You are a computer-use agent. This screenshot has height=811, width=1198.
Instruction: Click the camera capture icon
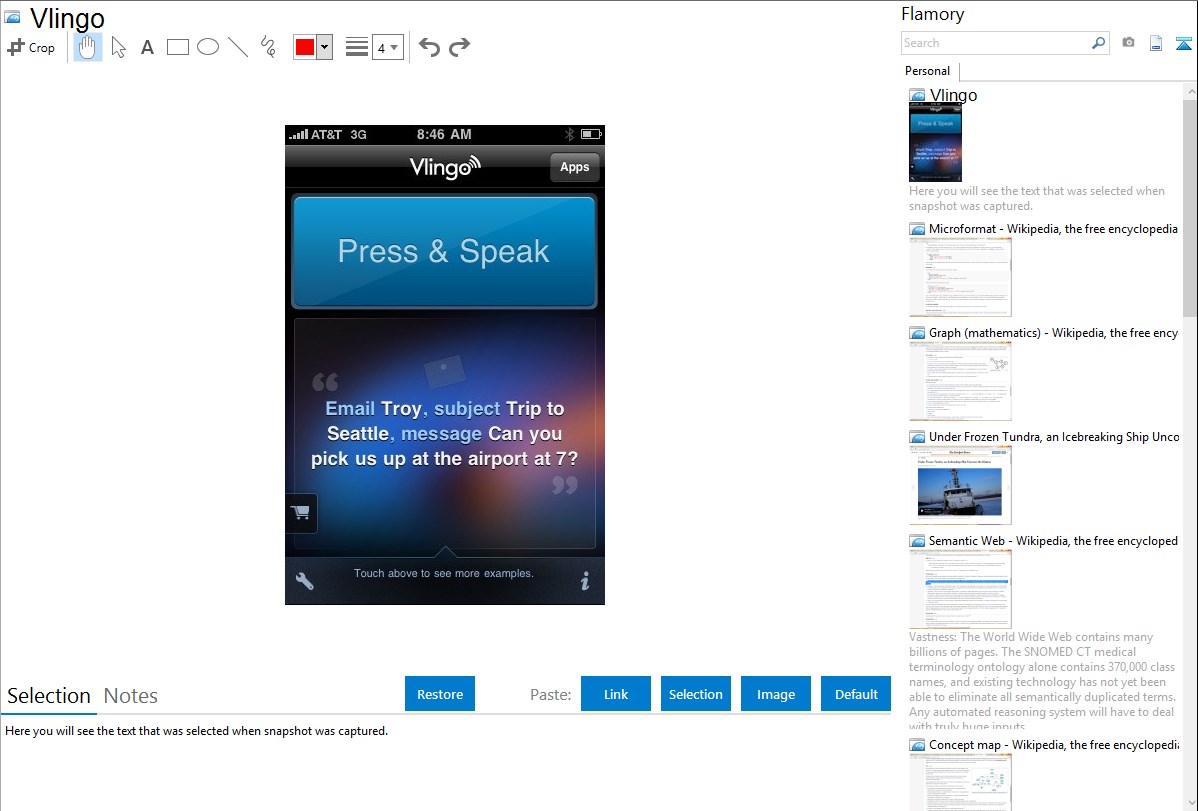1128,43
